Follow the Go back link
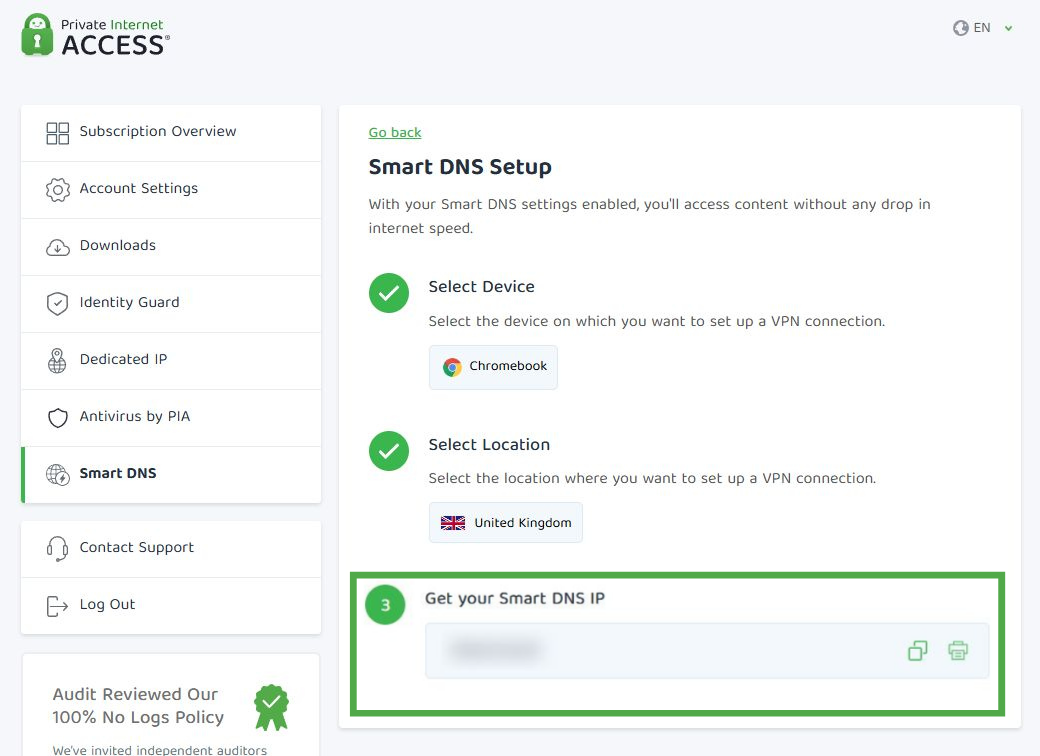Image resolution: width=1040 pixels, height=756 pixels. click(x=395, y=133)
